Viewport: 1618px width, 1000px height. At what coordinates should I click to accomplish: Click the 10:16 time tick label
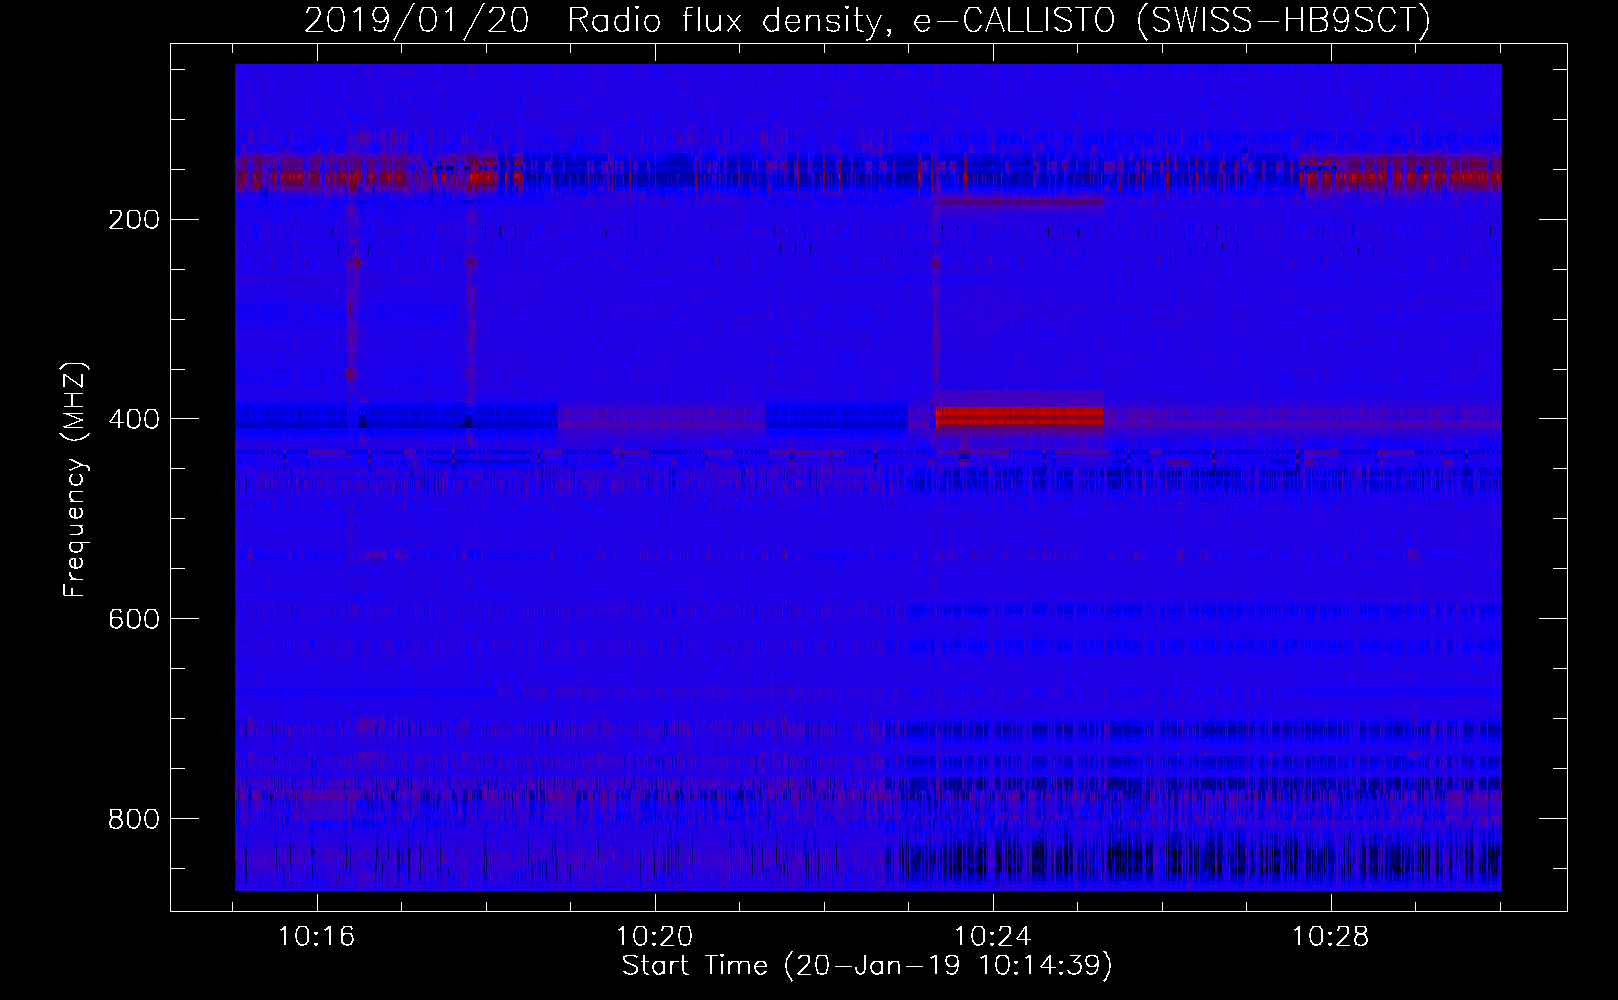click(x=317, y=937)
